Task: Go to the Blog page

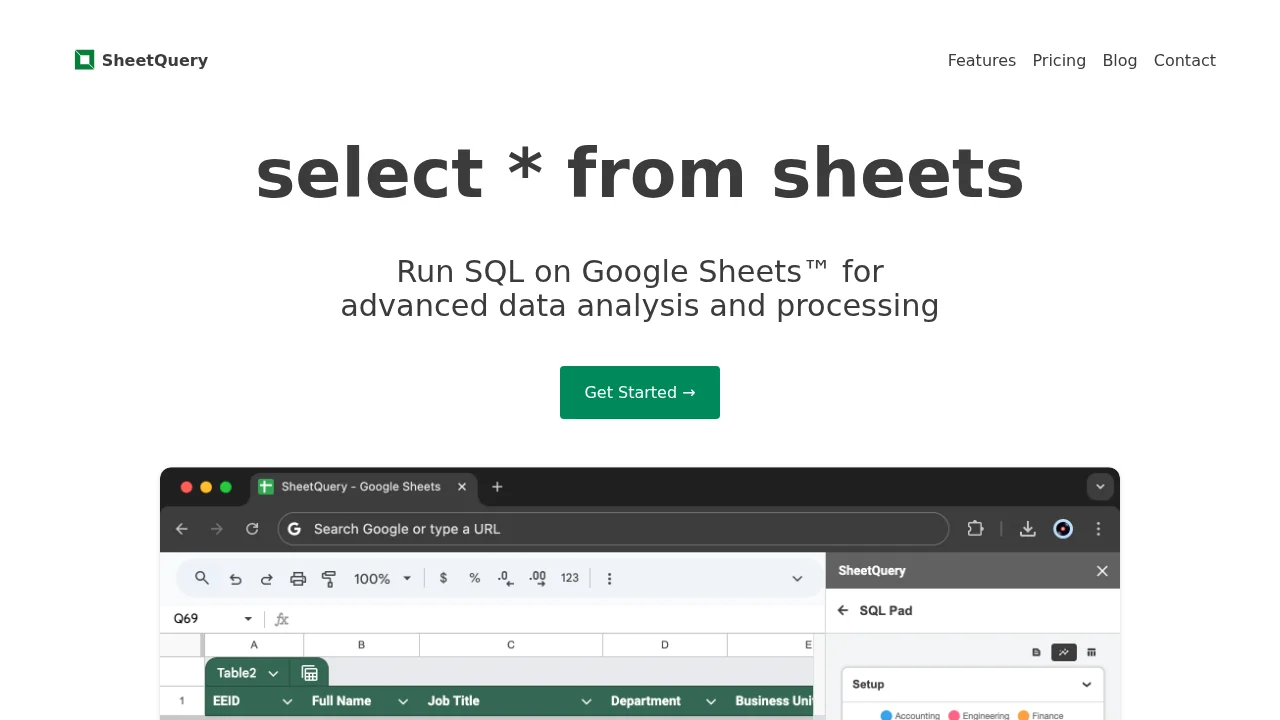Action: 1120,60
